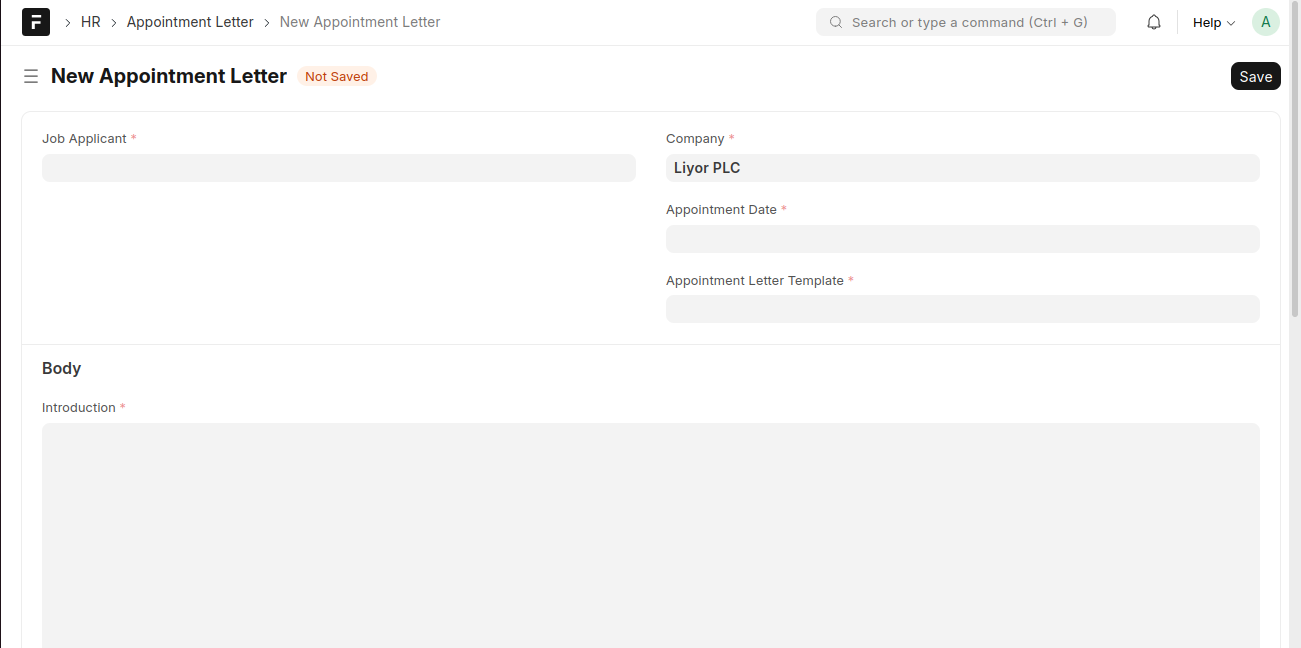Click the magnifier icon in the search bar
Screen dimensions: 1301x648
click(836, 22)
